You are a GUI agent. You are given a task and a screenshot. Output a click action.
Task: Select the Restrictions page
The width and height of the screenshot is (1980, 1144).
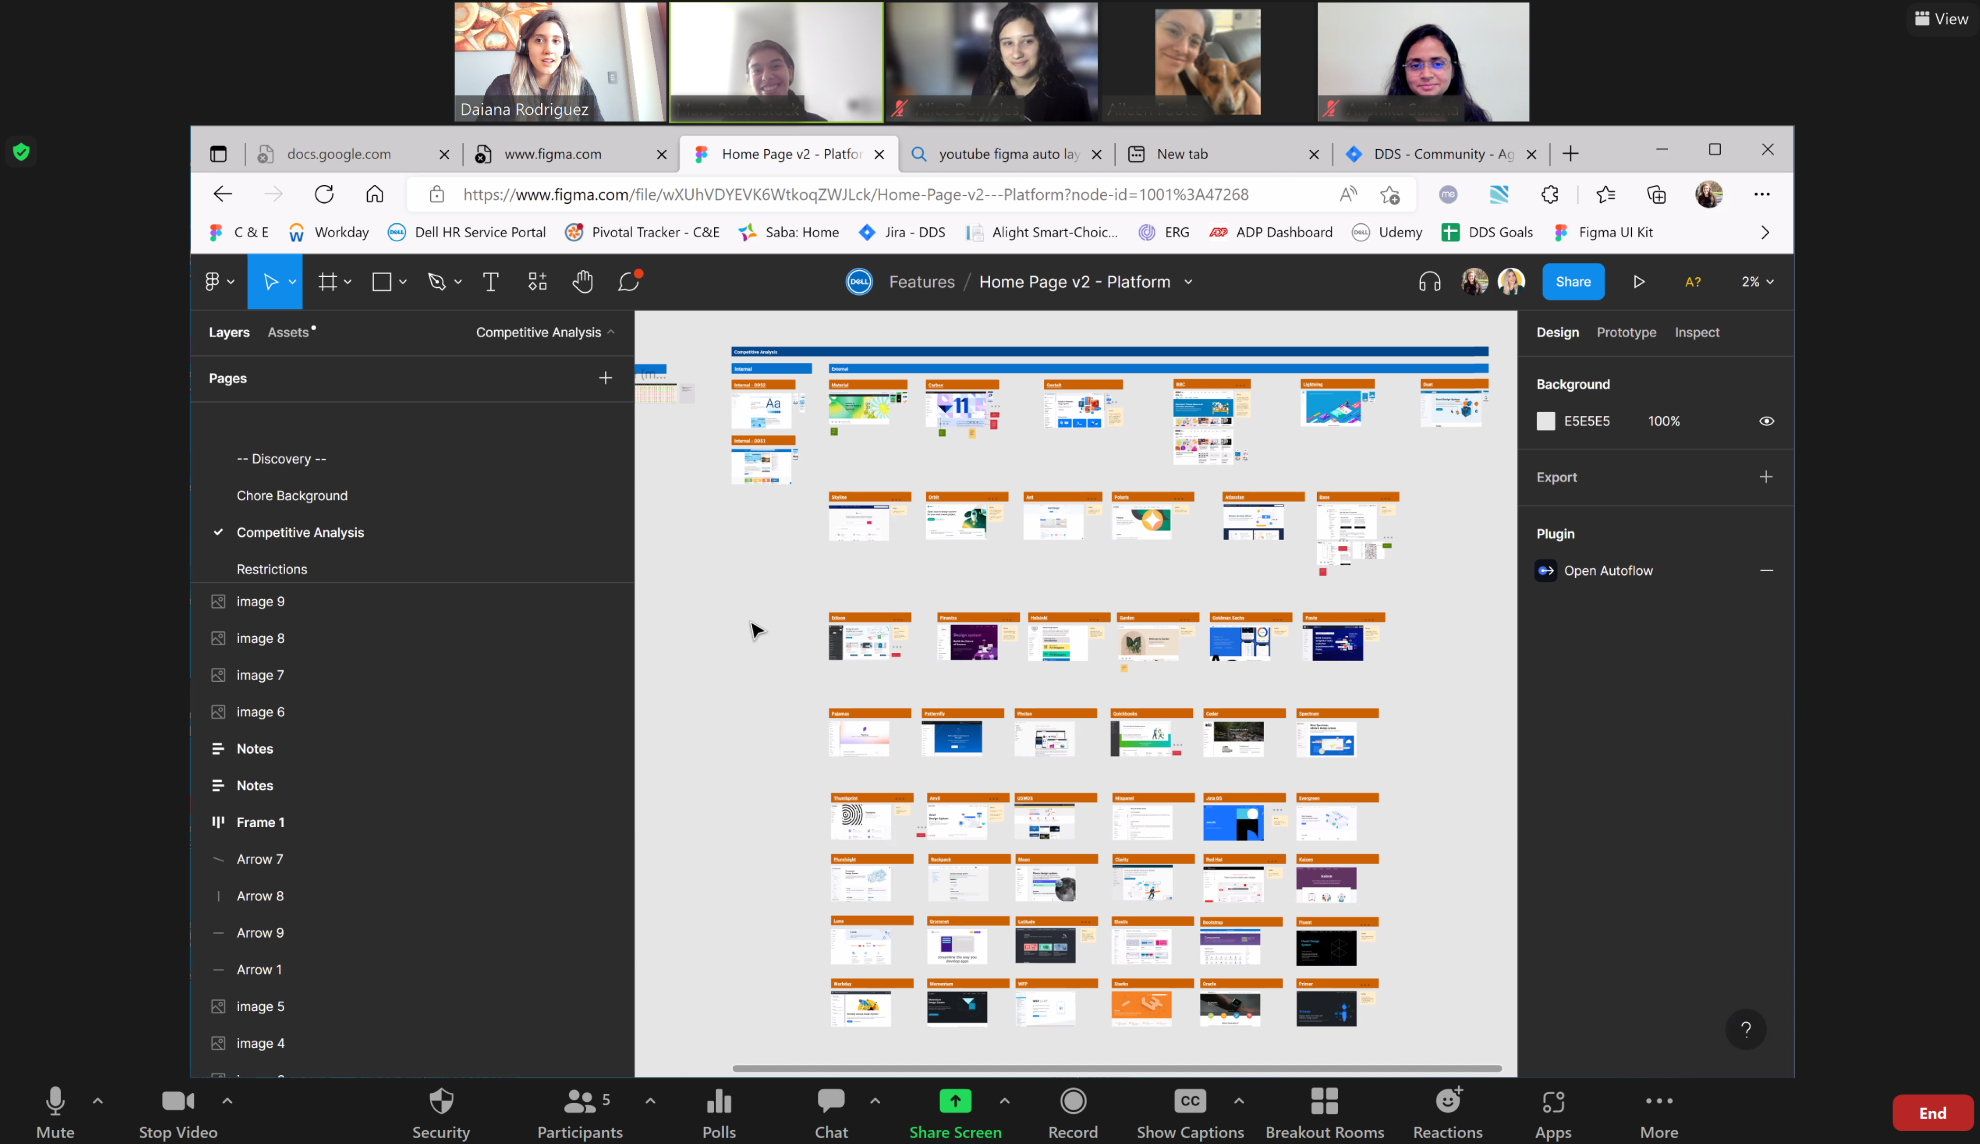(272, 569)
